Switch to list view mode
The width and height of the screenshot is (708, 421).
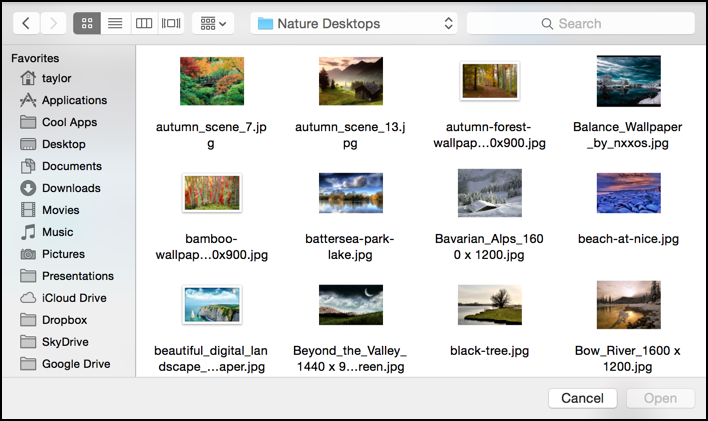point(115,22)
